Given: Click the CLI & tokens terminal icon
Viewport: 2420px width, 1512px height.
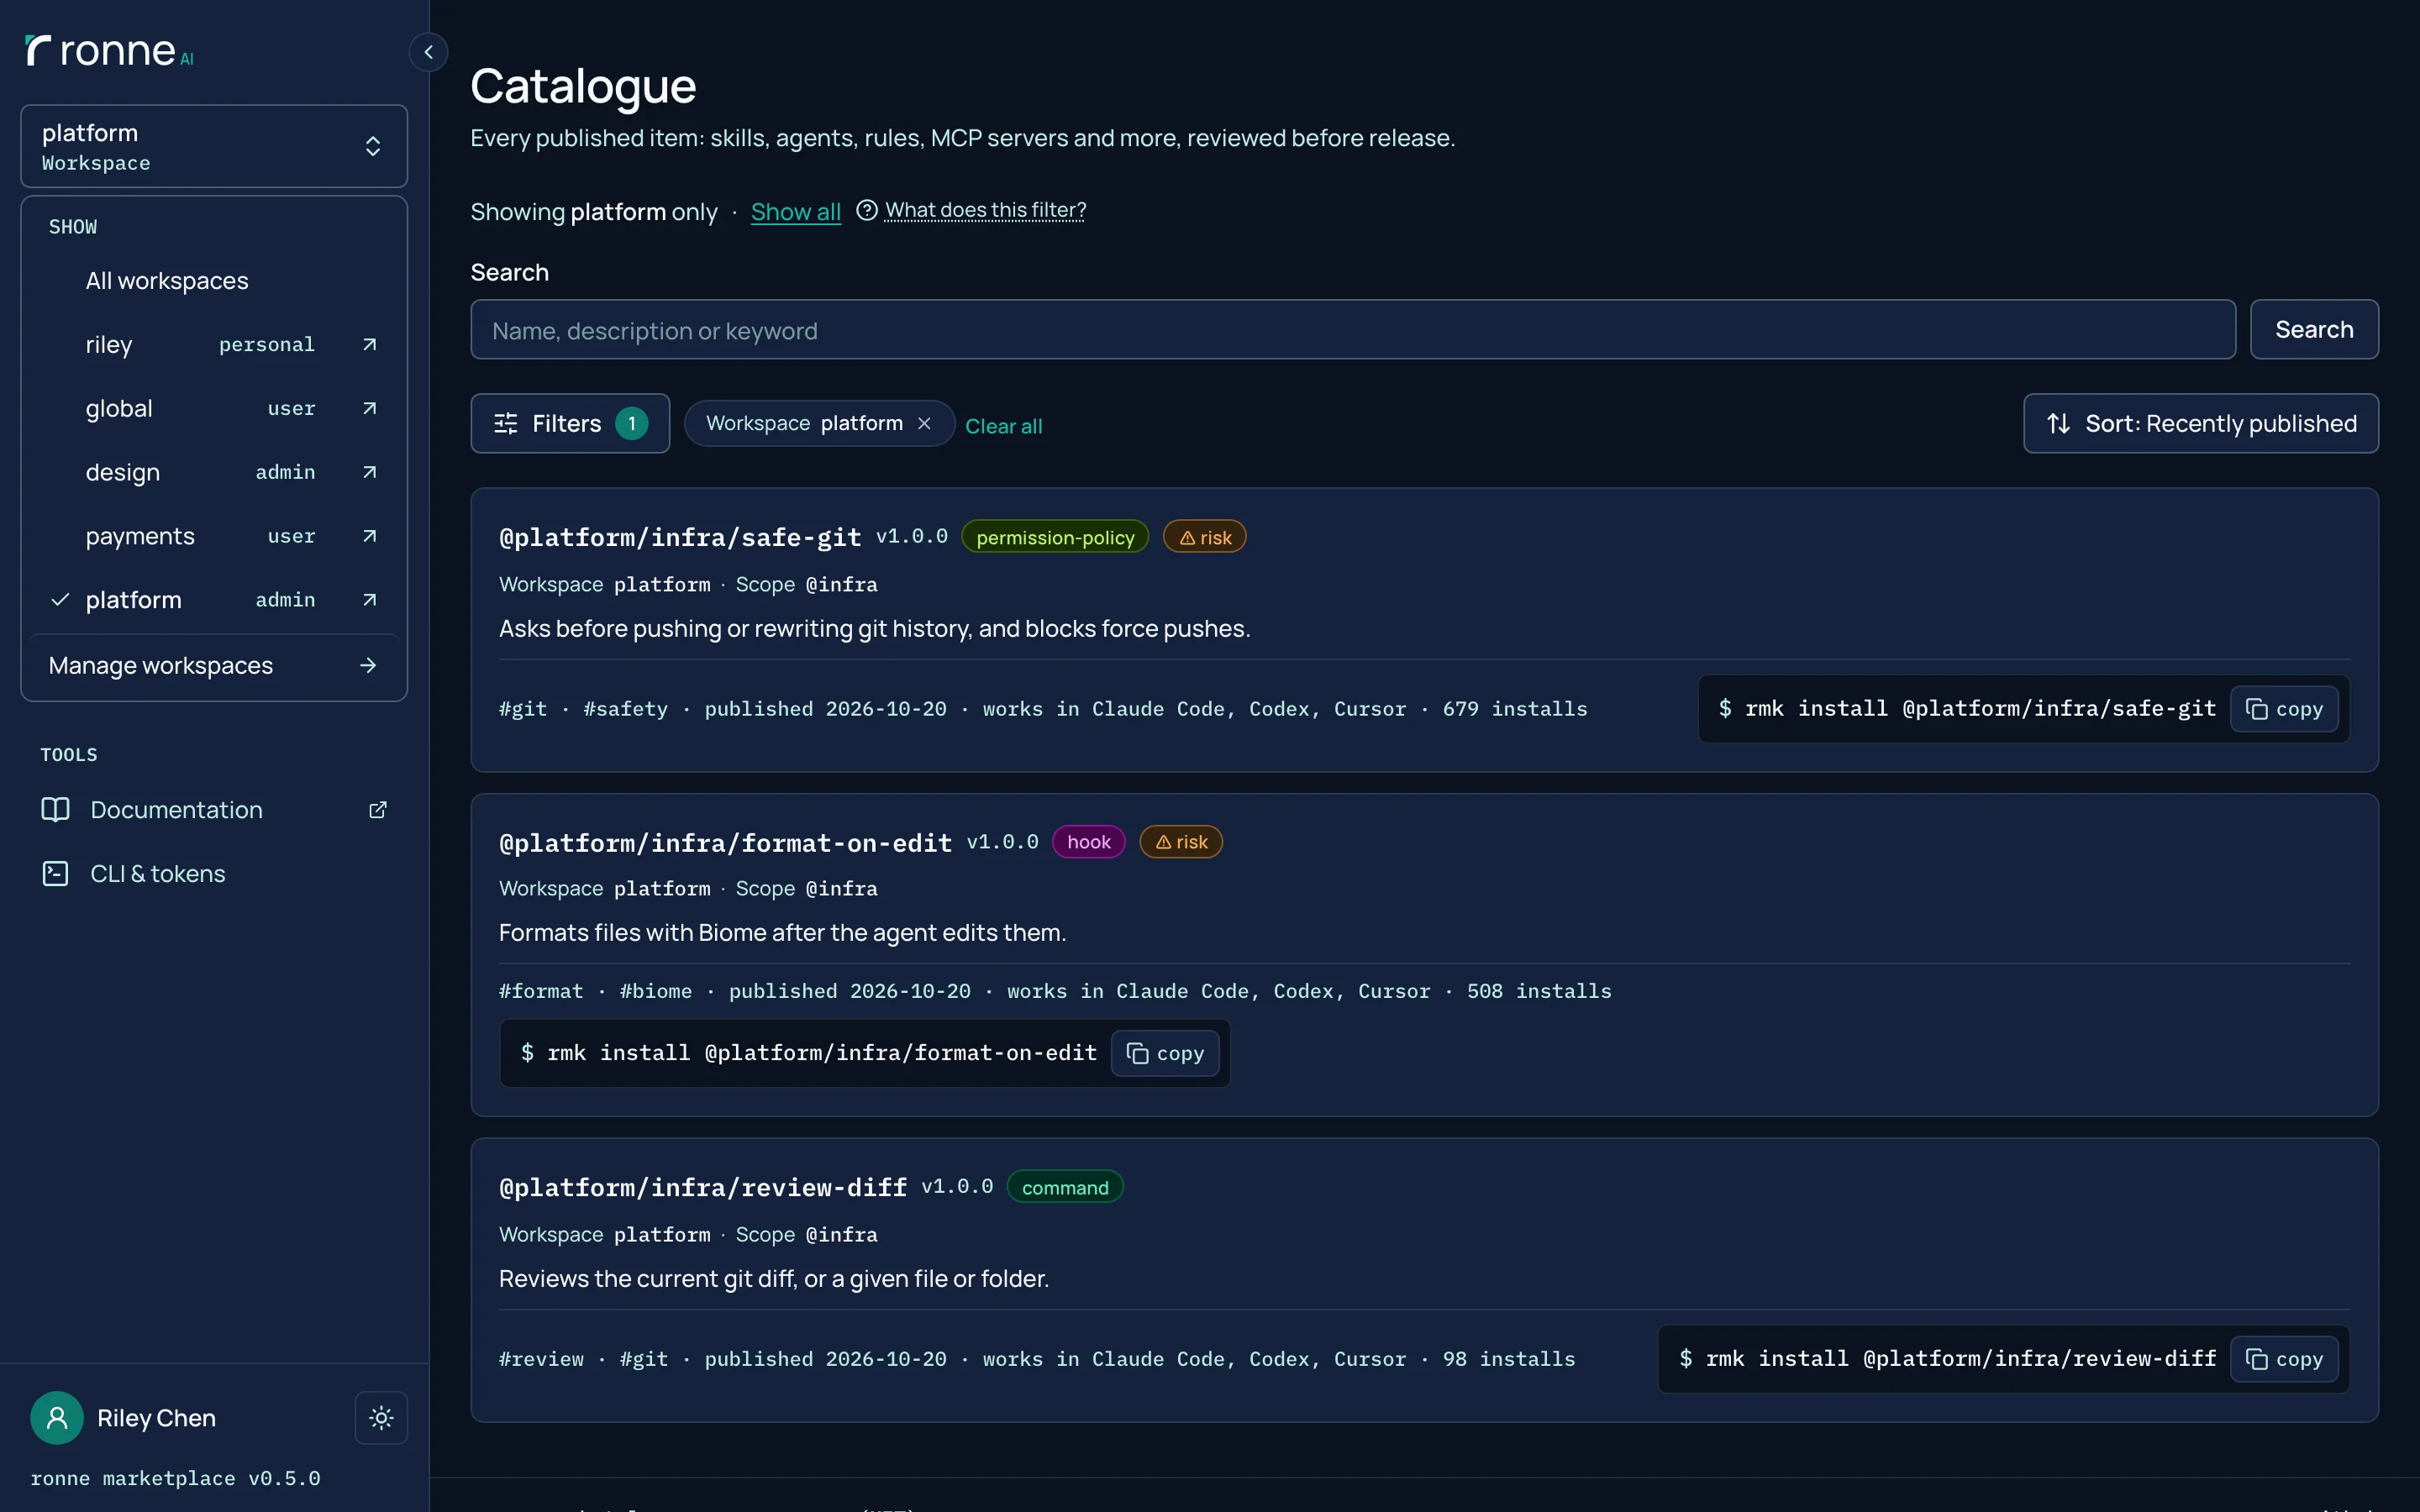Looking at the screenshot, I should pos(55,874).
